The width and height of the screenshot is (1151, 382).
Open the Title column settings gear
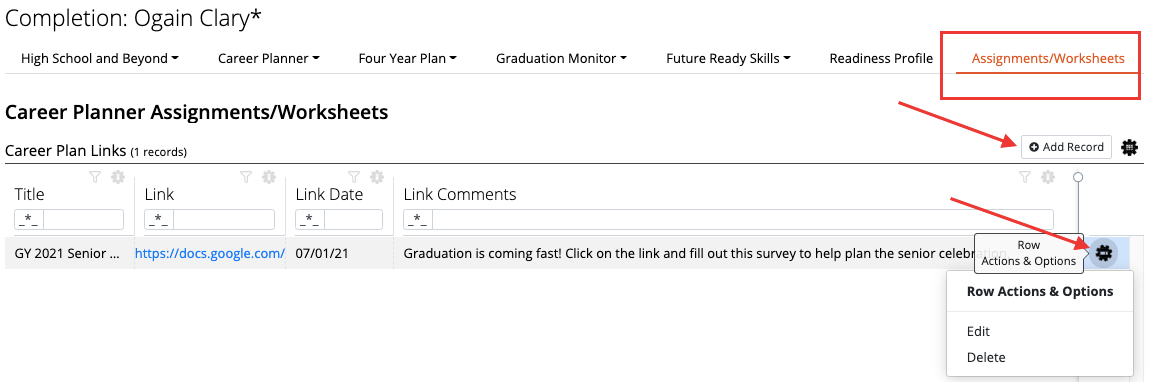(x=117, y=177)
